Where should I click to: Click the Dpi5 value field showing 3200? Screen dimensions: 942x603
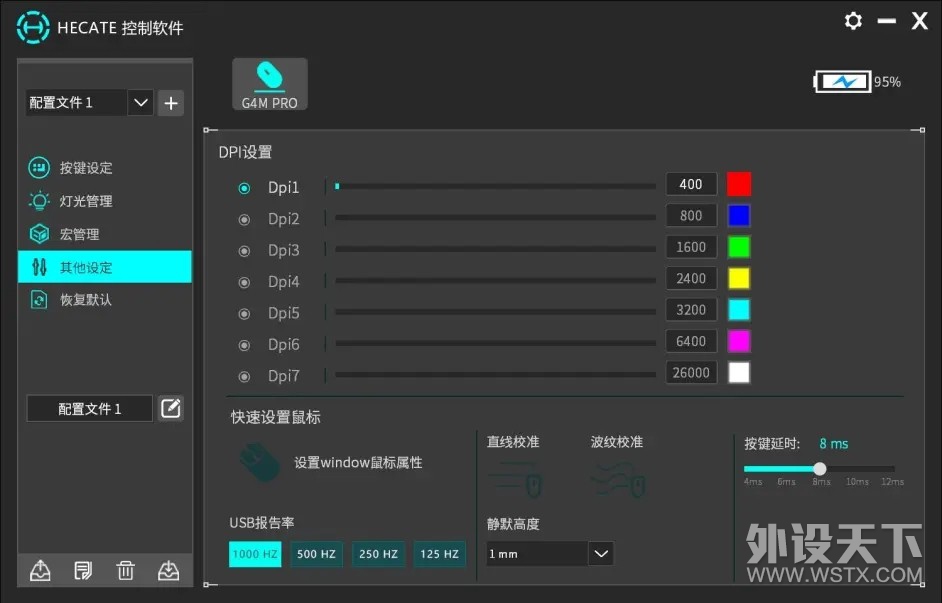tap(691, 310)
